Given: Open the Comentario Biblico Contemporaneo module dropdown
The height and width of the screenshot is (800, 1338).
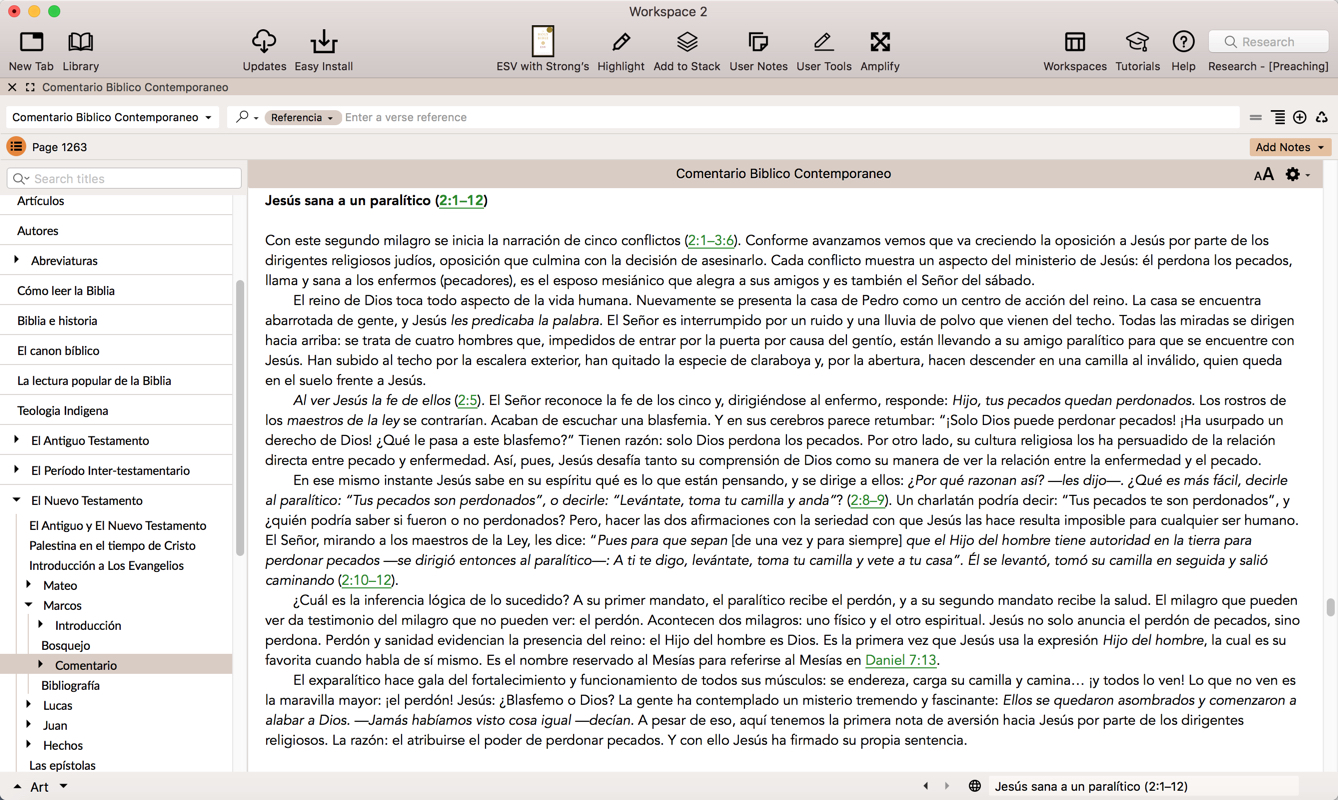Looking at the screenshot, I should pos(112,118).
